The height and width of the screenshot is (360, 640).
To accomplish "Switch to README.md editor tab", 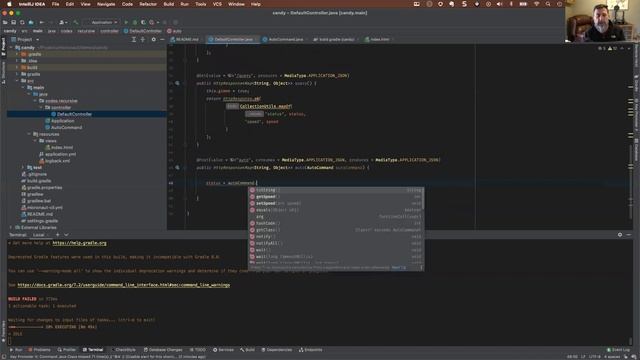I will [x=184, y=40].
